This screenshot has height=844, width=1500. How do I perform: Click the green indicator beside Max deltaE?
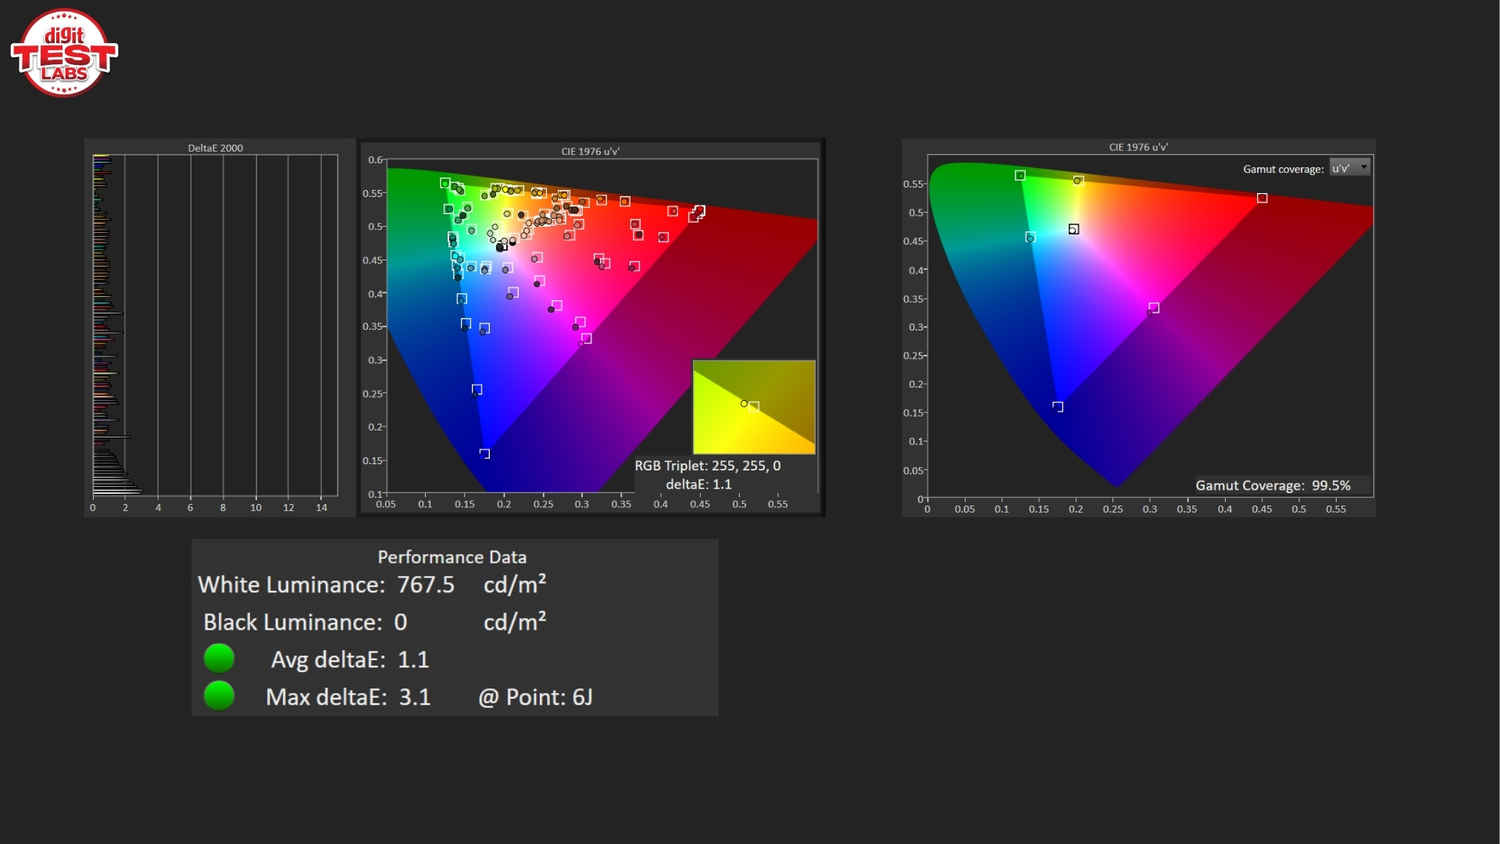[x=219, y=696]
